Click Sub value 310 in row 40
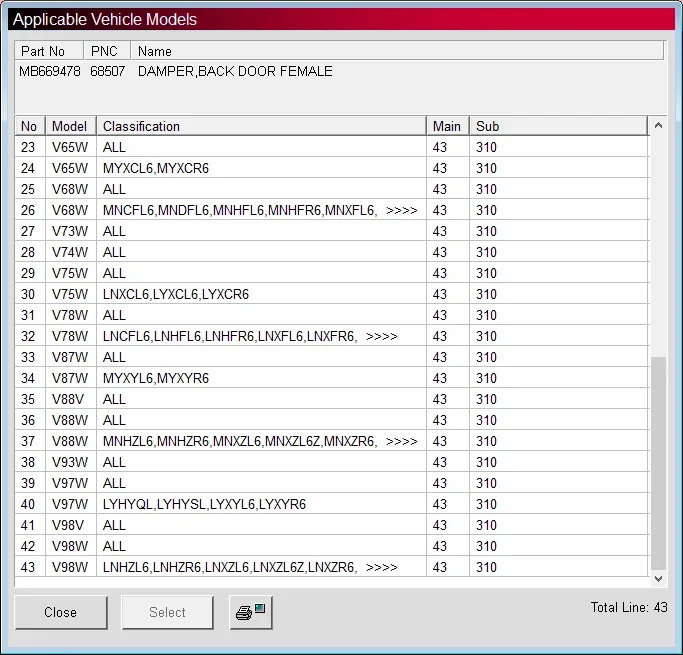Screen dimensions: 683x655 (x=486, y=504)
